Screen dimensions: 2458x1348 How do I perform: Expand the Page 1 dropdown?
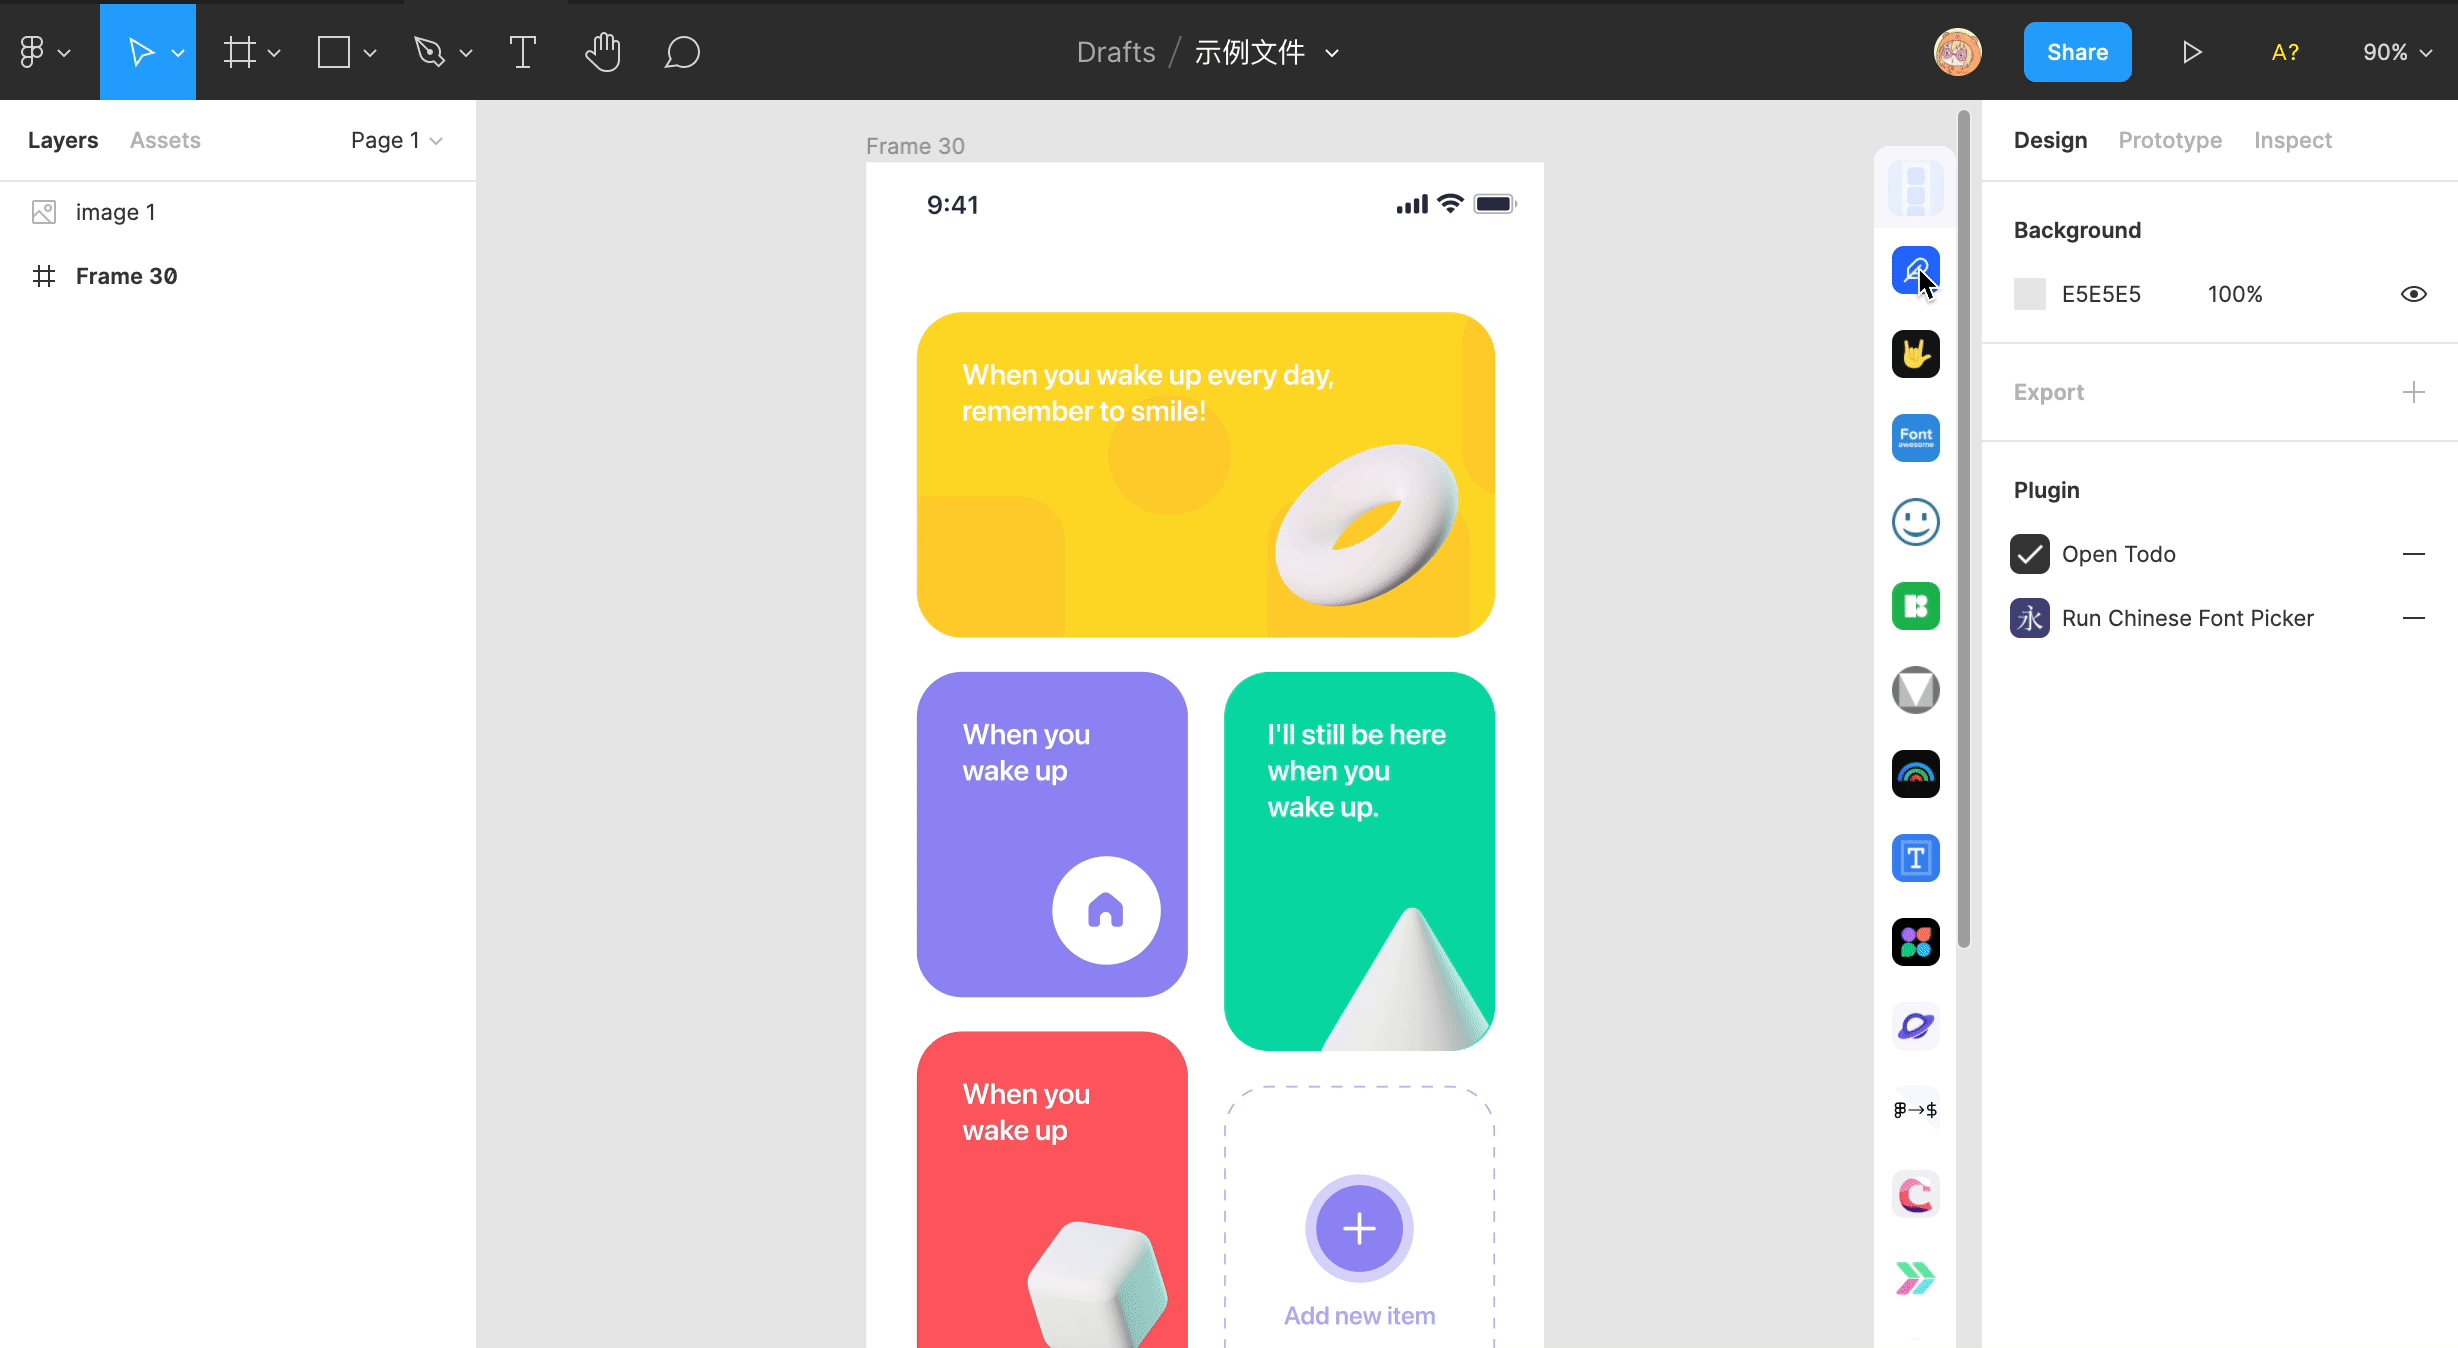point(396,140)
